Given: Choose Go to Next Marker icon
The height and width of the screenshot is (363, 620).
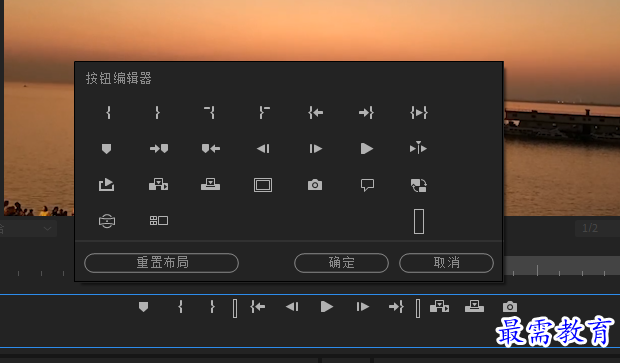Looking at the screenshot, I should tap(159, 149).
